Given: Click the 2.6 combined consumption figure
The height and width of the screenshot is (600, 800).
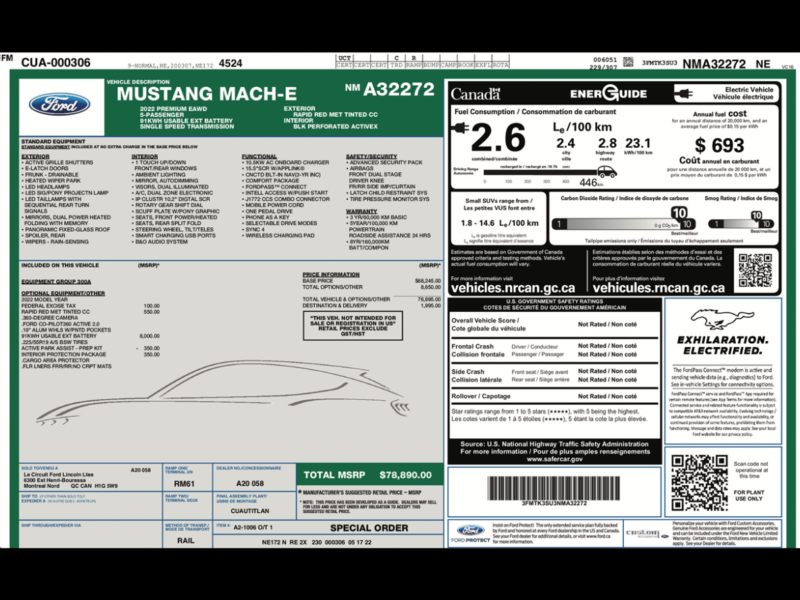Looking at the screenshot, I should (x=498, y=138).
